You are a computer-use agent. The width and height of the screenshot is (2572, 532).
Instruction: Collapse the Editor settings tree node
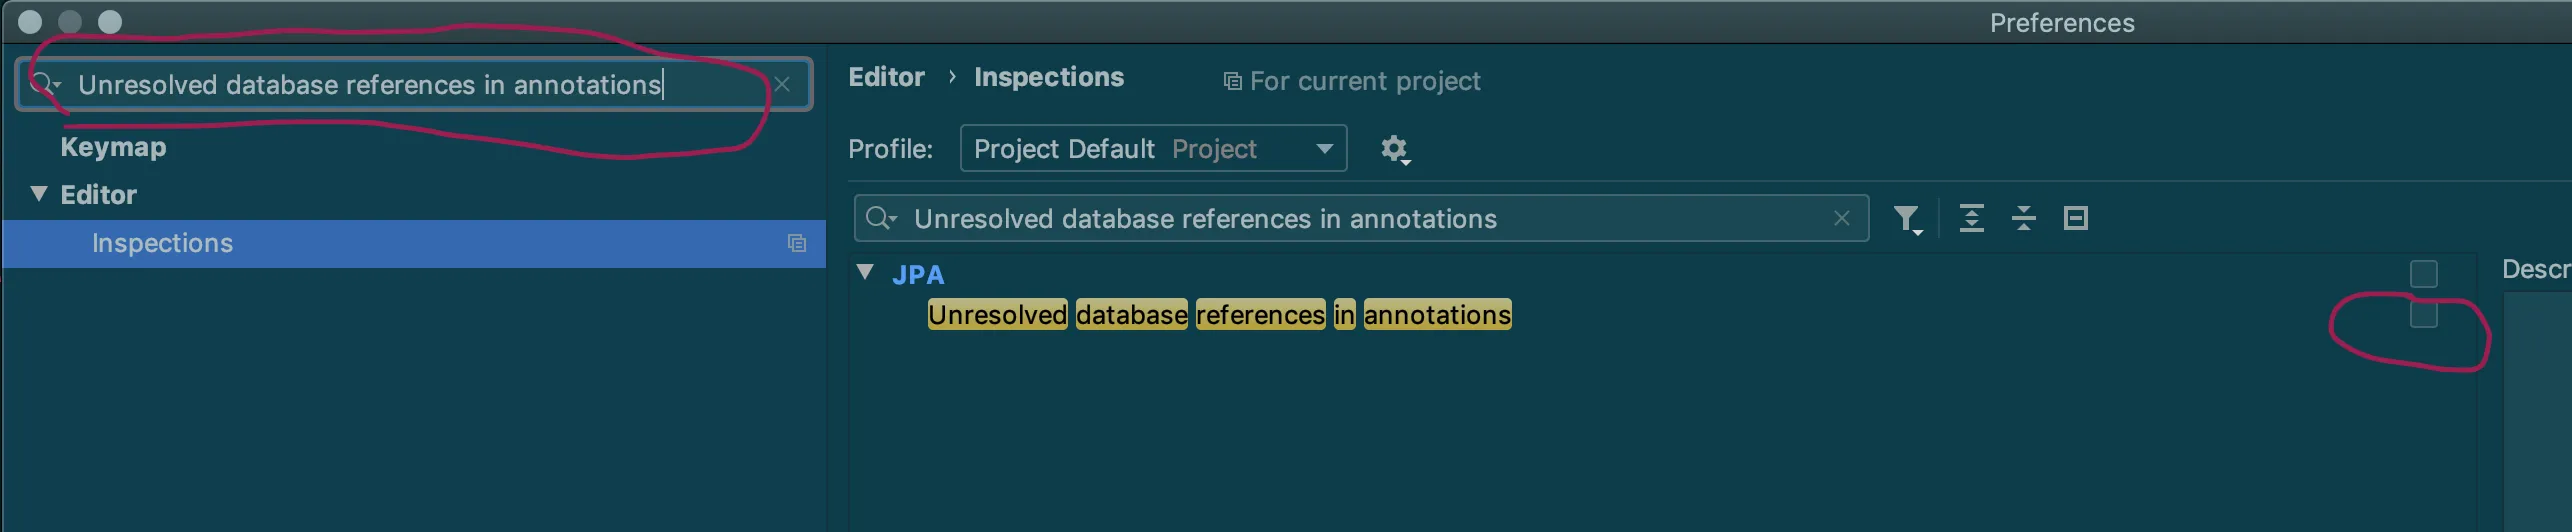39,194
